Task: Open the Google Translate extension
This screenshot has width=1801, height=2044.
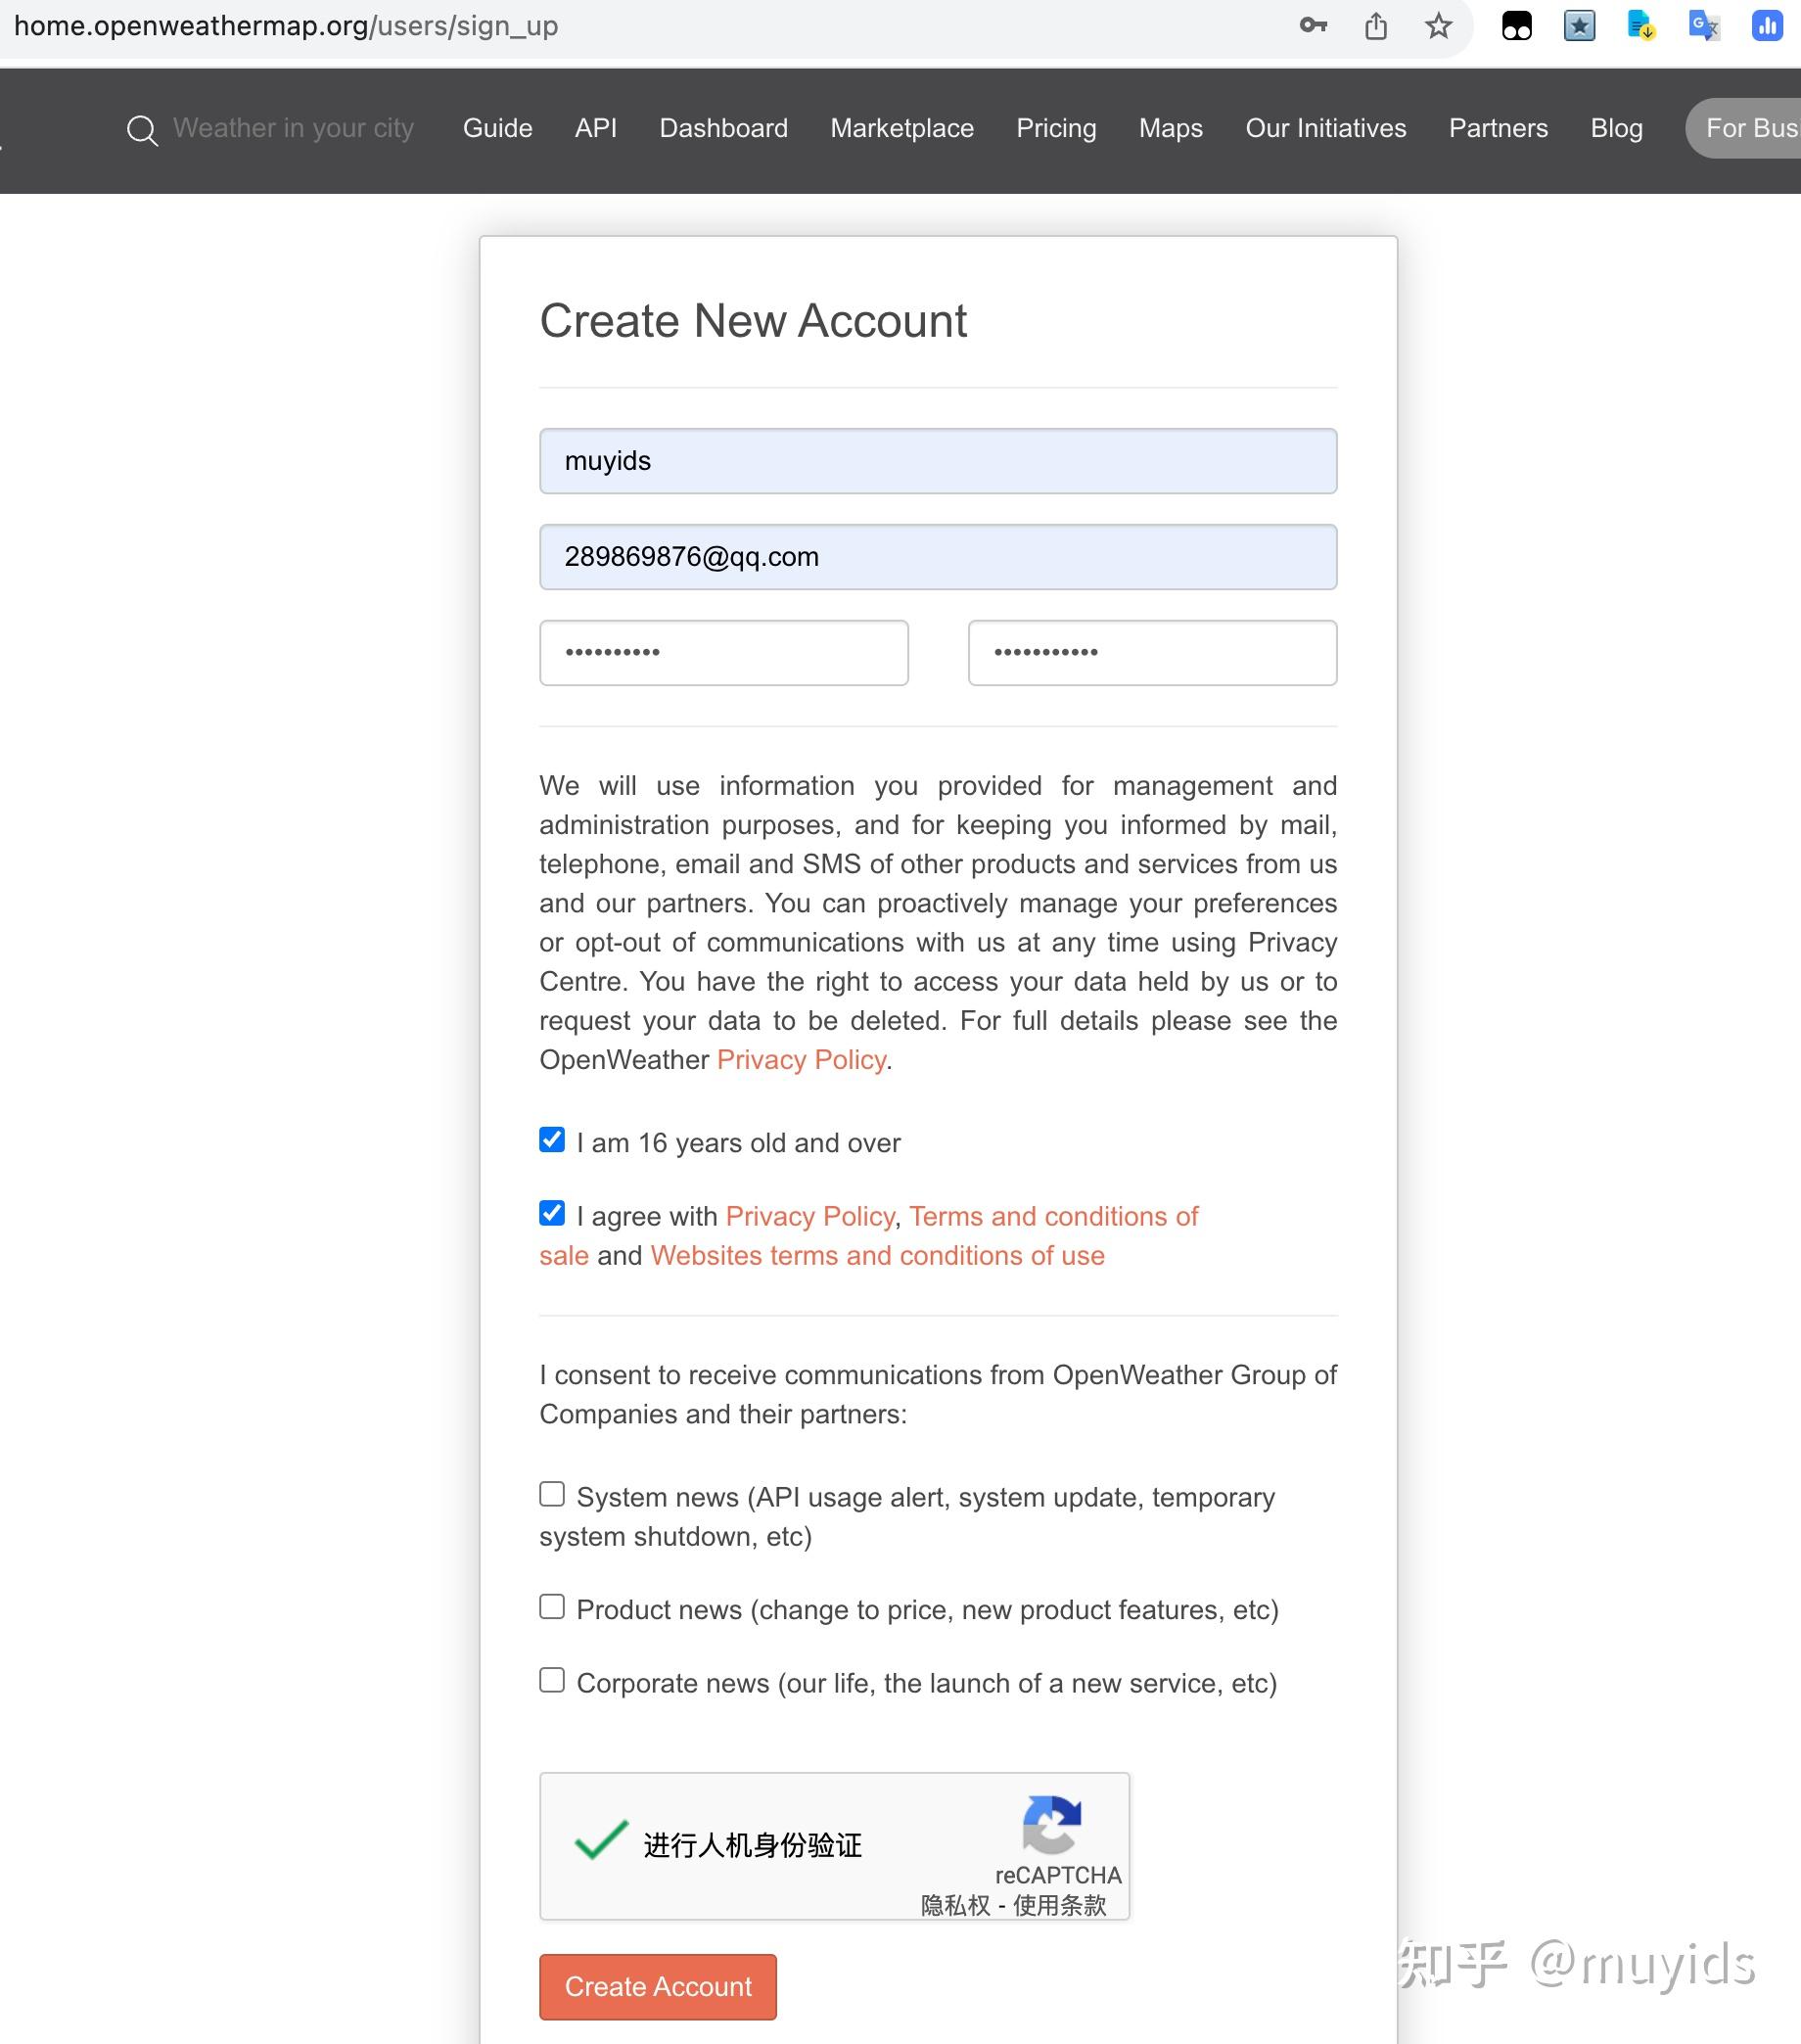Action: (1703, 25)
